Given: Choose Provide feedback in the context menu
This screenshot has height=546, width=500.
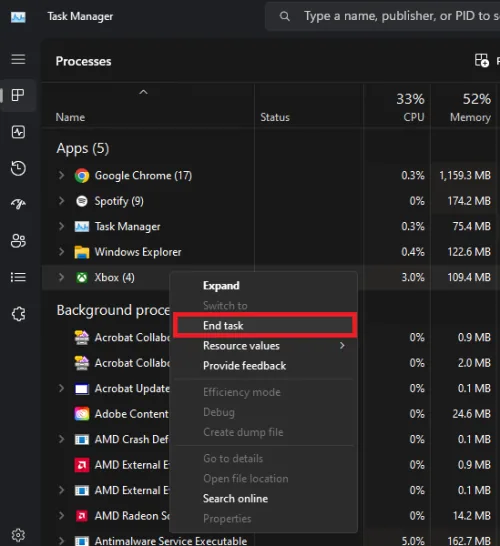Looking at the screenshot, I should tap(264, 366).
